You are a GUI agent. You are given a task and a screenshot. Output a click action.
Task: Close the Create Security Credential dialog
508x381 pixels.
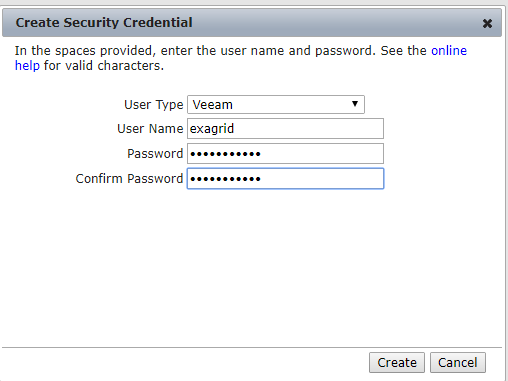click(487, 23)
